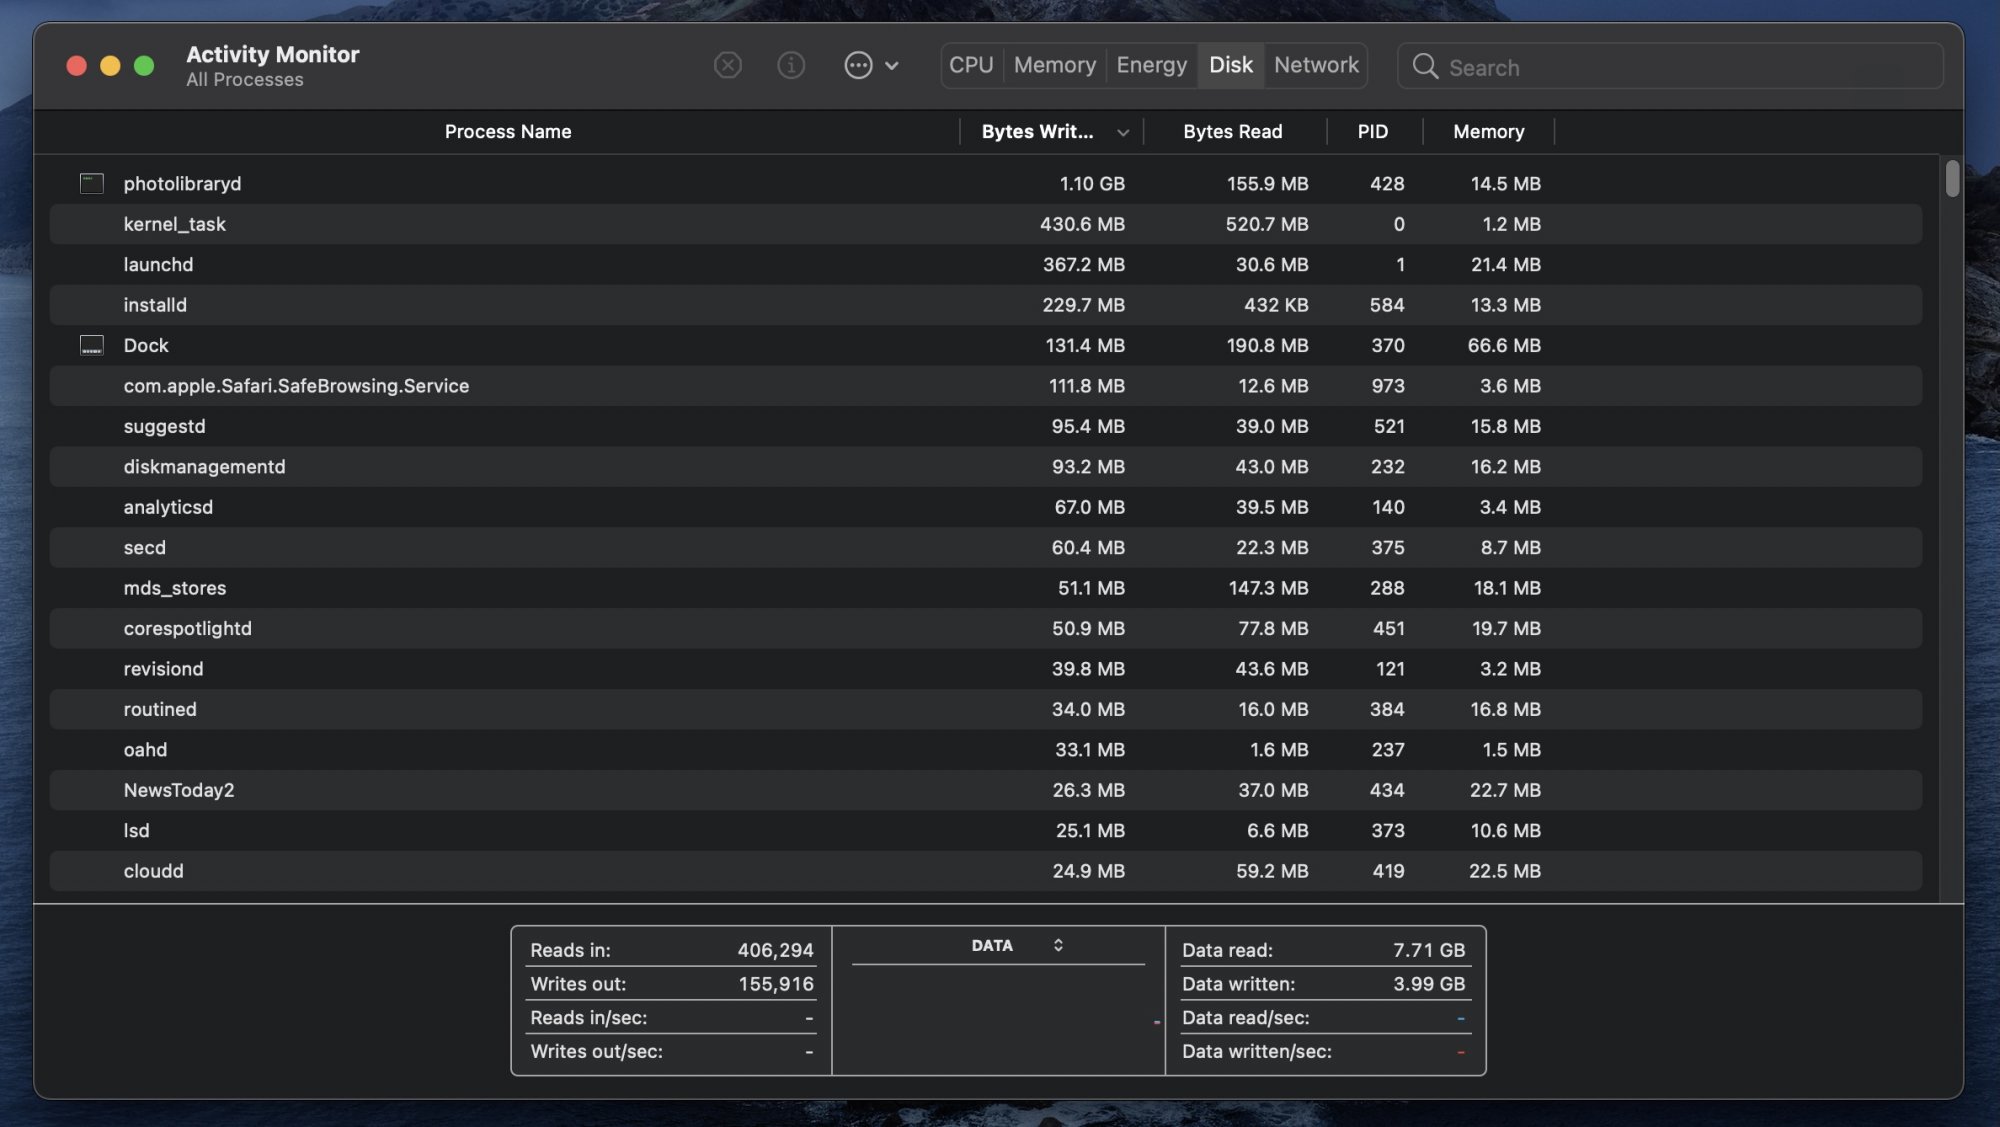This screenshot has height=1127, width=2000.
Task: Open the Network tab
Action: pyautogui.click(x=1315, y=65)
